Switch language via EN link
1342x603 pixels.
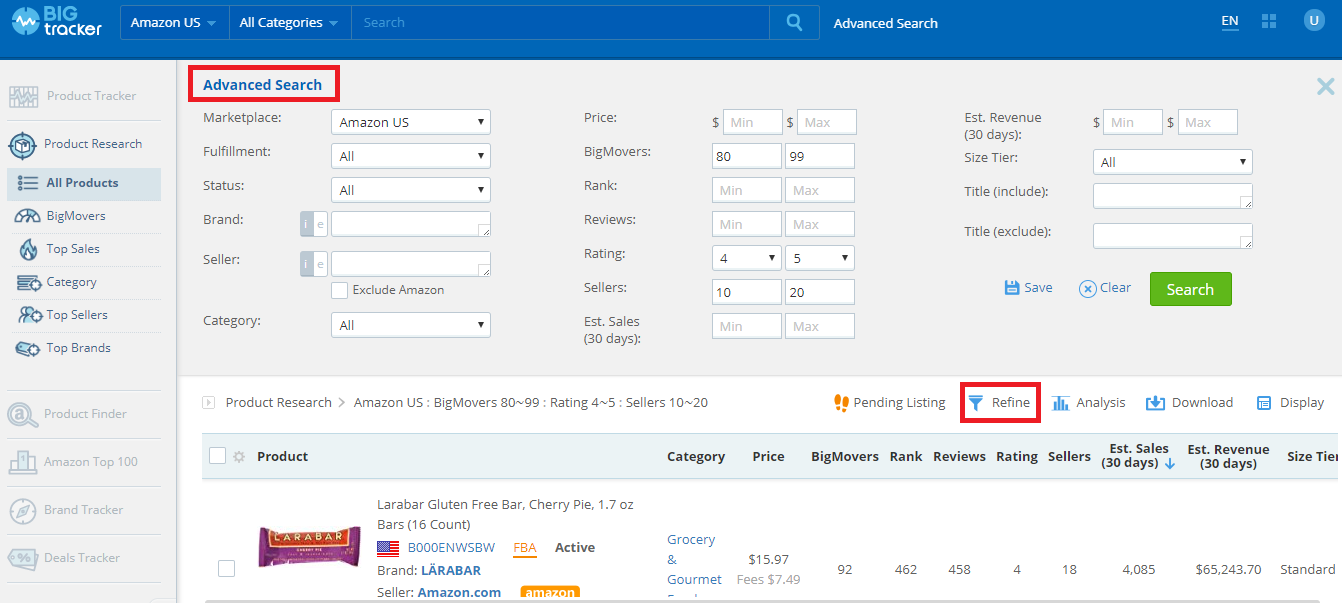[x=1230, y=21]
